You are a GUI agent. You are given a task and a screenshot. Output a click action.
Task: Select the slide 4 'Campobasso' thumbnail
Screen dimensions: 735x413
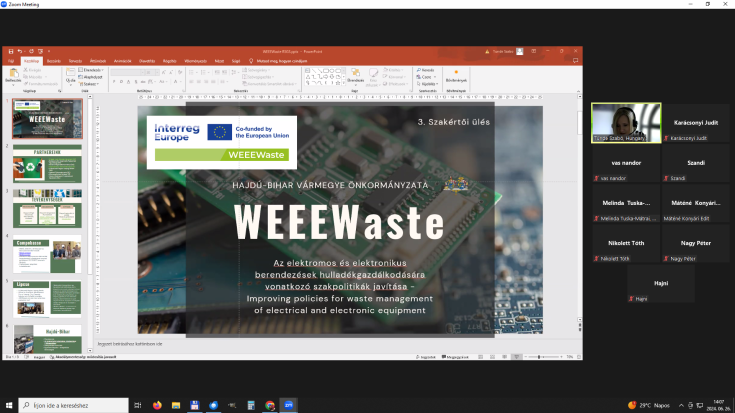(x=47, y=254)
